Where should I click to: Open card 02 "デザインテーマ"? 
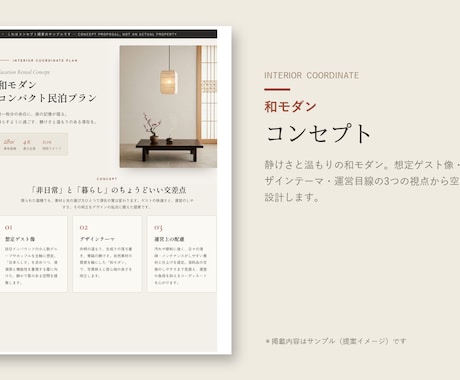click(107, 254)
